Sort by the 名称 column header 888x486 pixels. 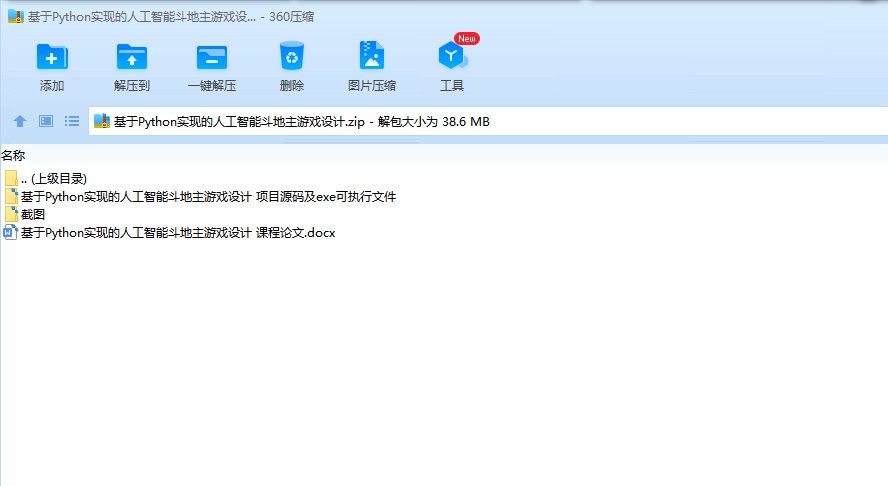(13, 155)
